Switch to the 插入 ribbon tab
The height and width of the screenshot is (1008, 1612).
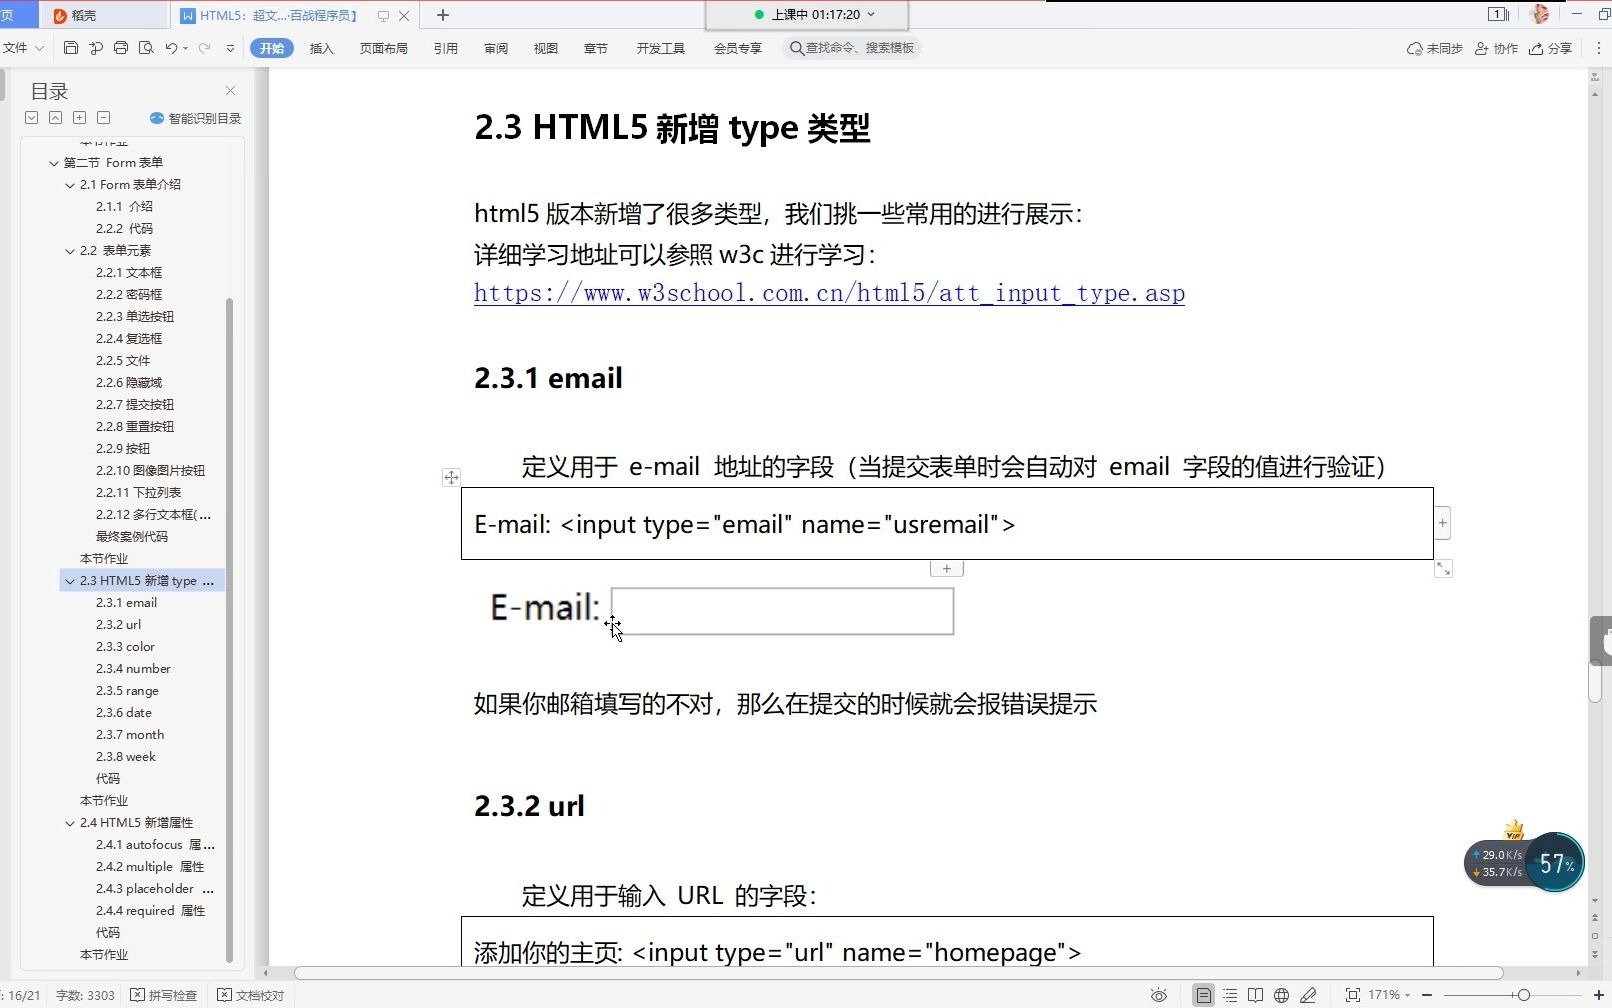click(x=321, y=47)
